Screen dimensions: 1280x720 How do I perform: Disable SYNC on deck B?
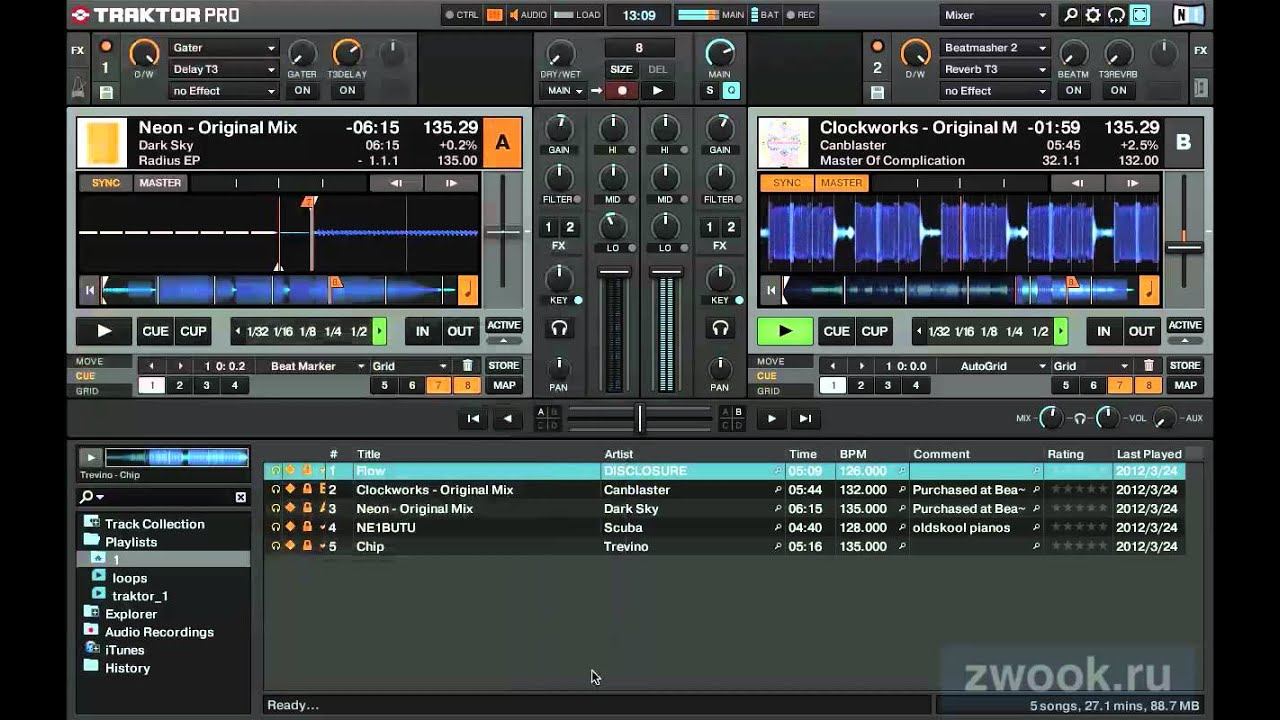pyautogui.click(x=787, y=183)
